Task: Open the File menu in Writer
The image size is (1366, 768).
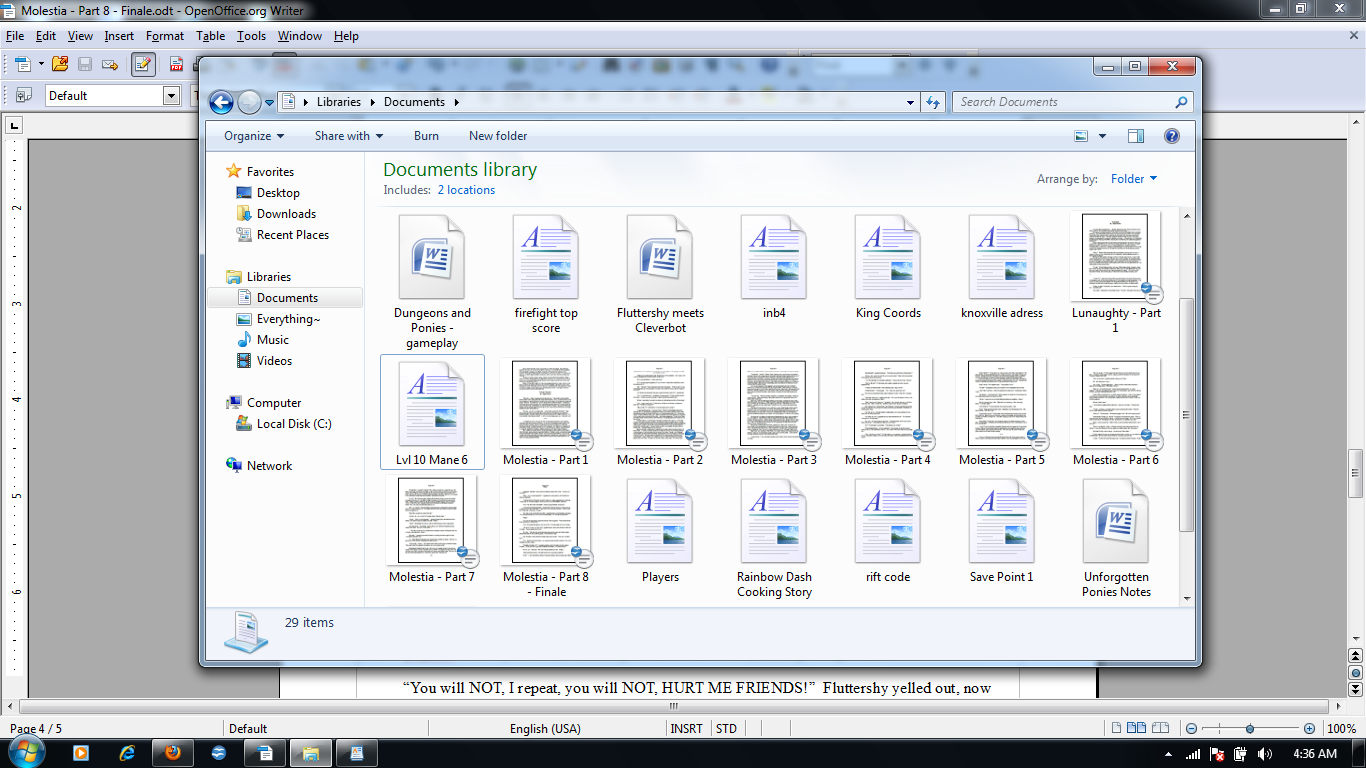Action: point(14,36)
